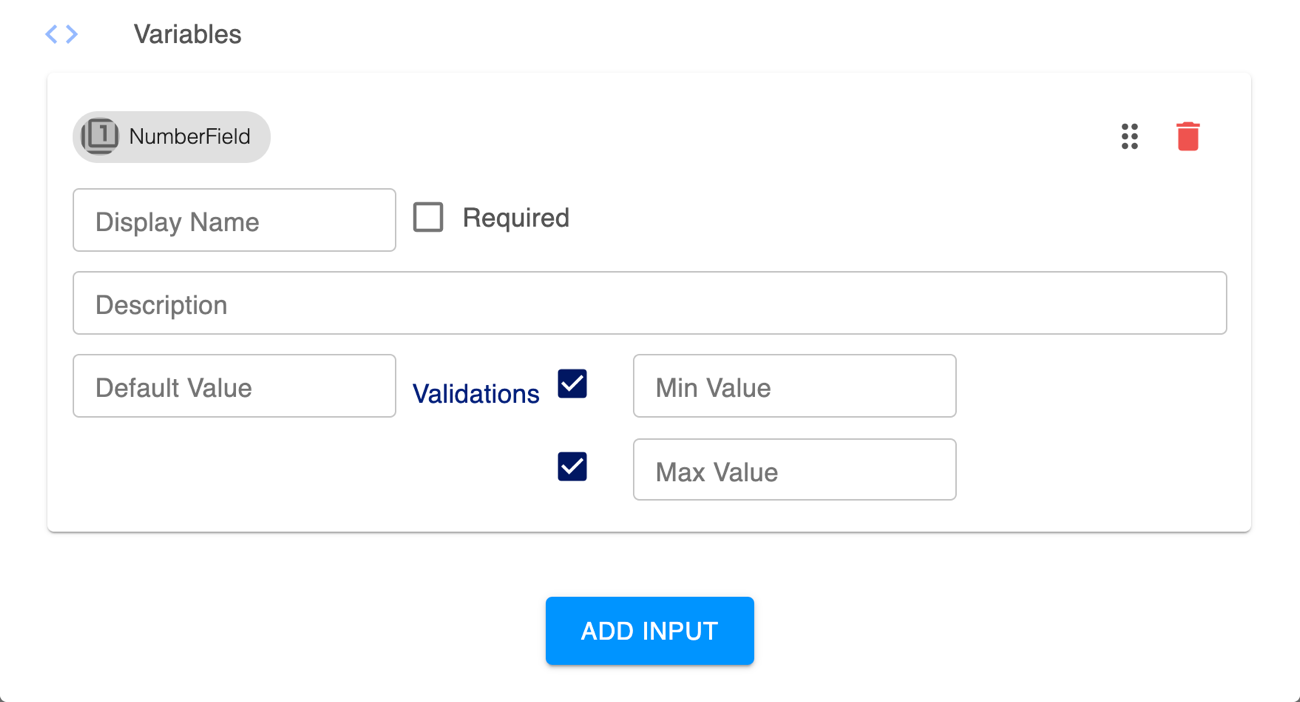1300x702 pixels.
Task: Uncheck the Min Value validation checkbox
Action: (572, 383)
